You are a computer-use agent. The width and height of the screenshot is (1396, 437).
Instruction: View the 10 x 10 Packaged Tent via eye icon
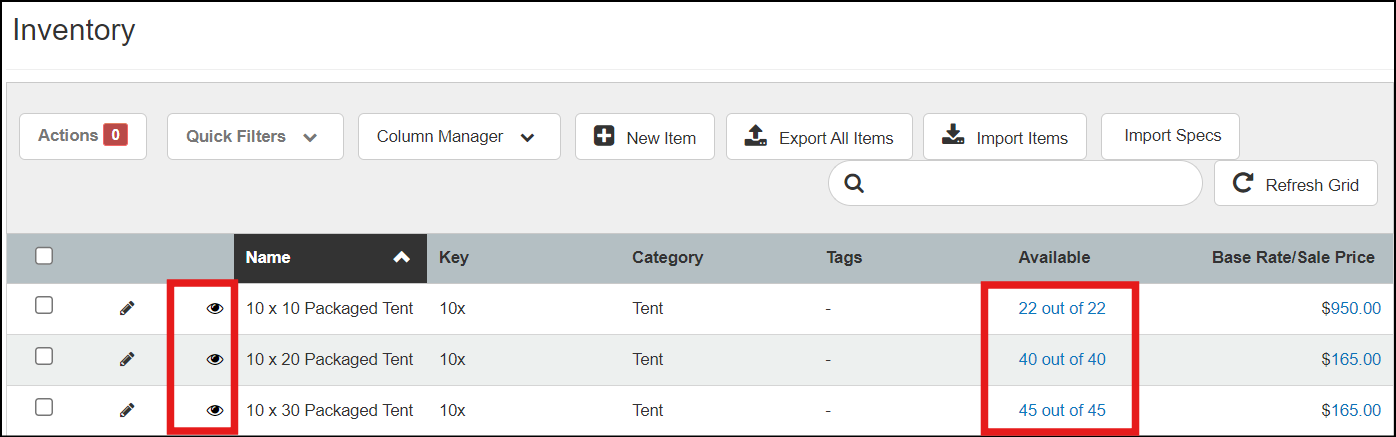(x=215, y=309)
